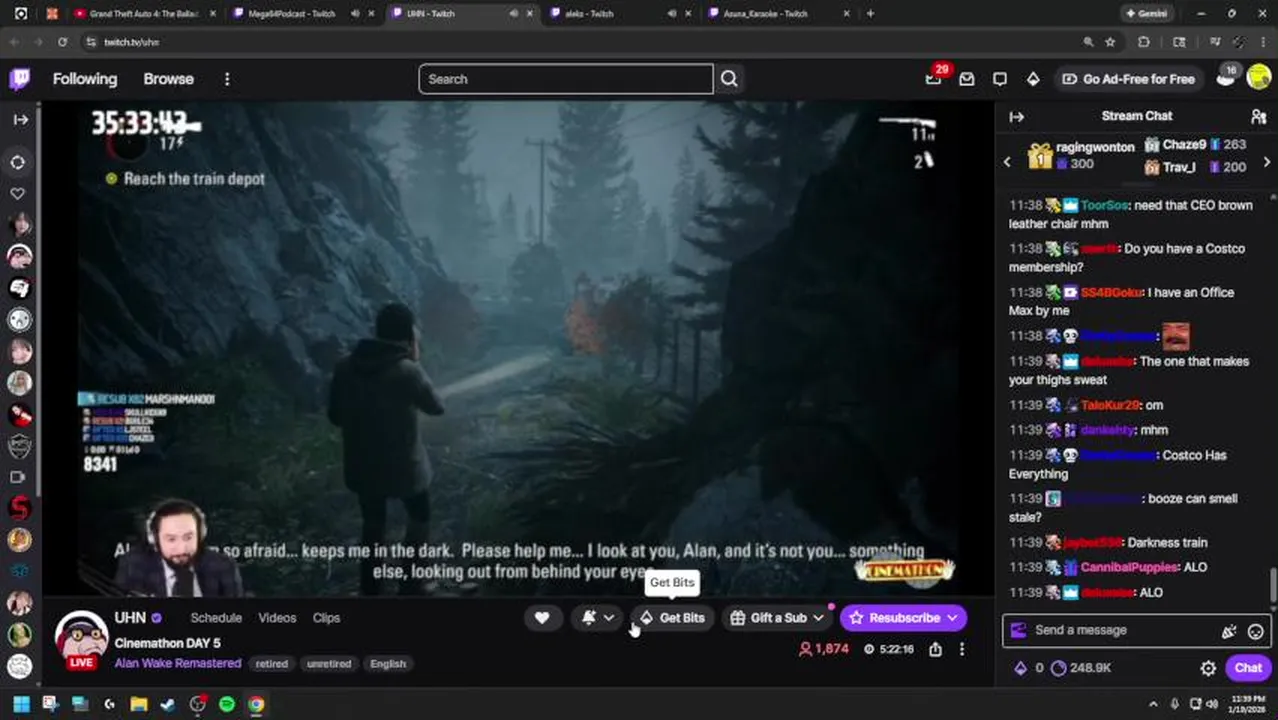The height and width of the screenshot is (720, 1278).
Task: Open the Windows Start menu
Action: [20, 704]
